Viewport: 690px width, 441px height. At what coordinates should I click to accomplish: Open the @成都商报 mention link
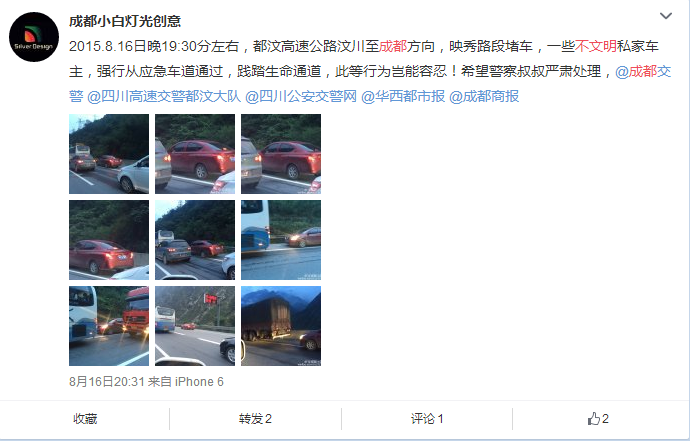(x=484, y=96)
